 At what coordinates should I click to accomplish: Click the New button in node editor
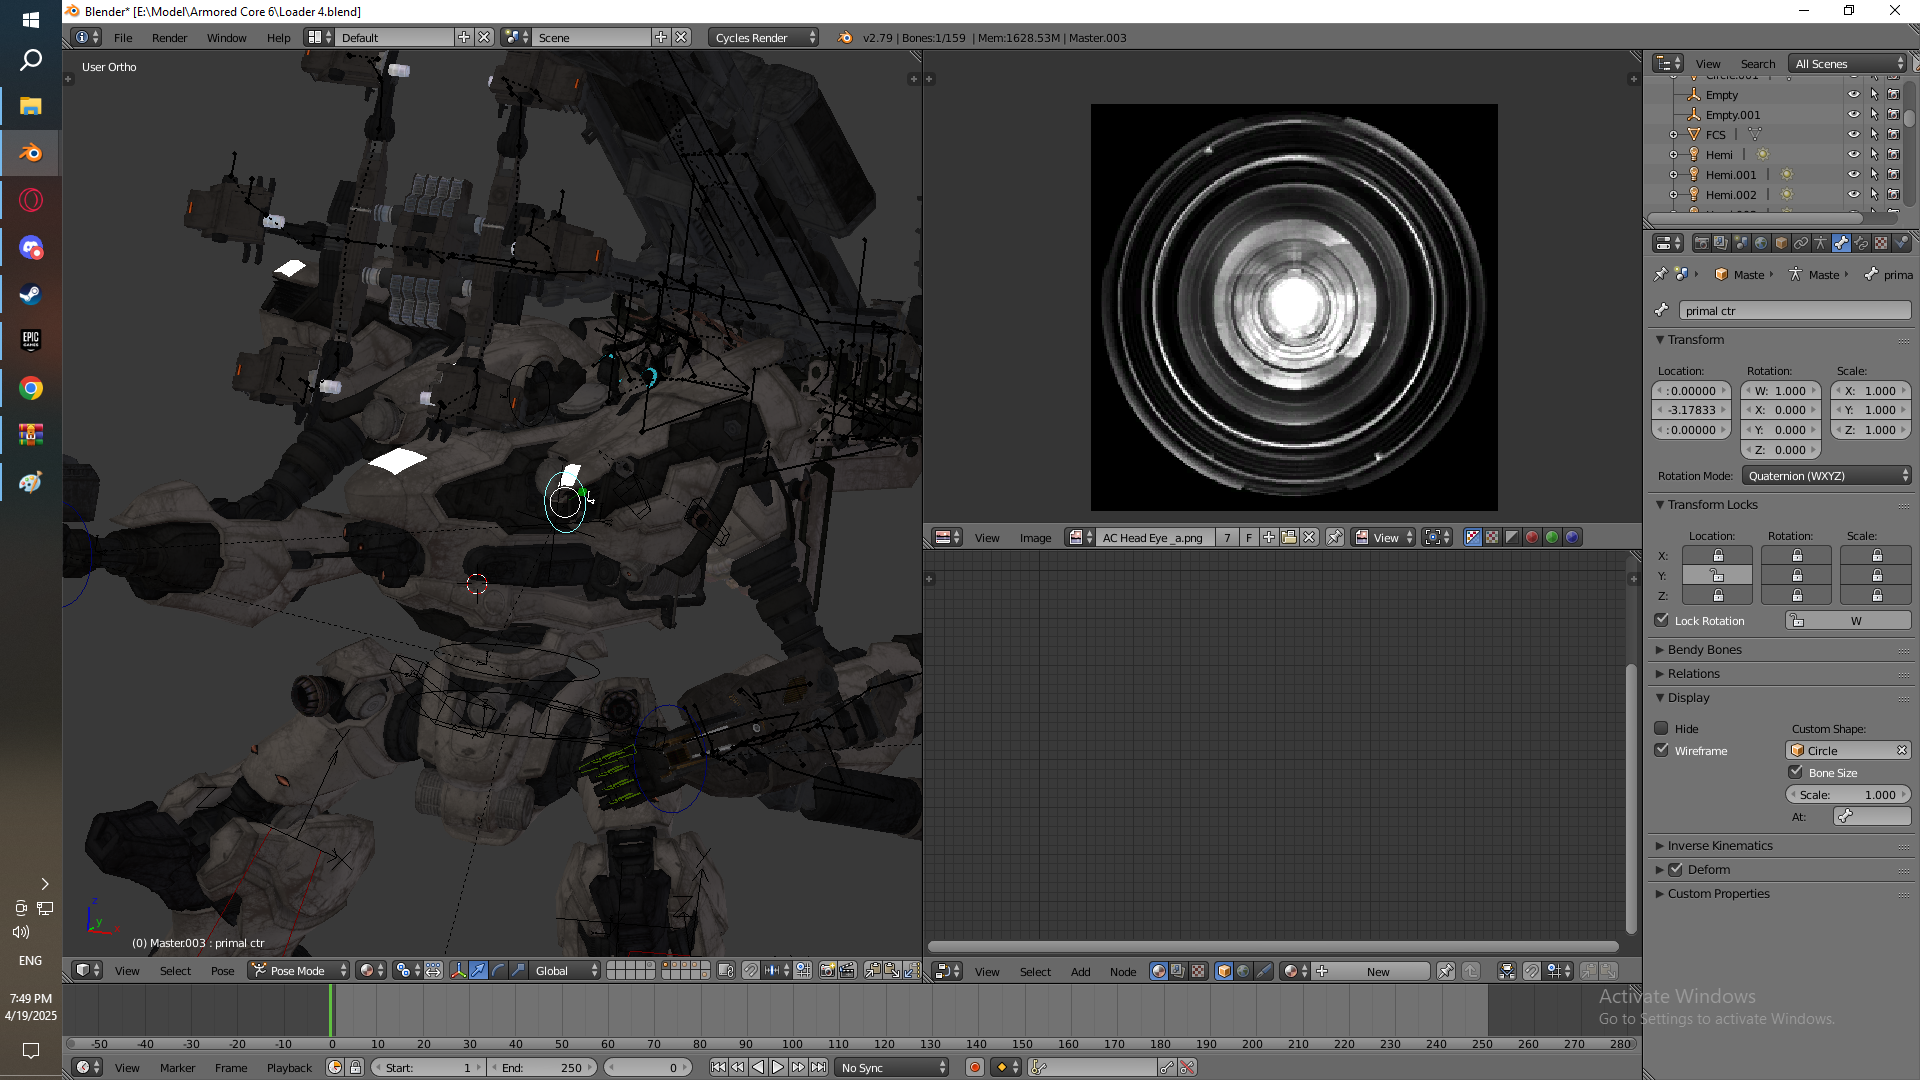[x=1378, y=971]
